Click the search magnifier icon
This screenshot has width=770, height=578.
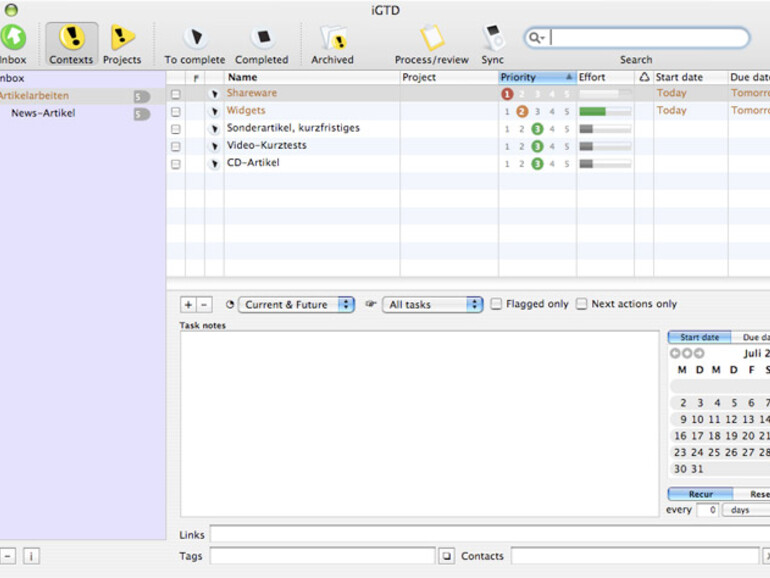[x=535, y=38]
